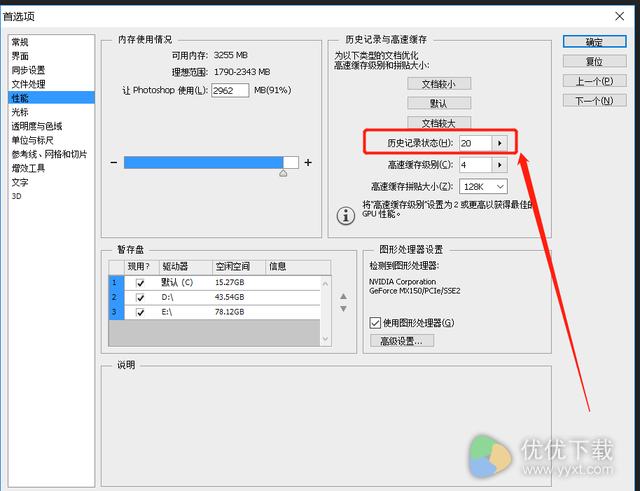Move scratch disk up with the up arrow
Image resolution: width=640 pixels, height=491 pixels.
click(x=344, y=296)
